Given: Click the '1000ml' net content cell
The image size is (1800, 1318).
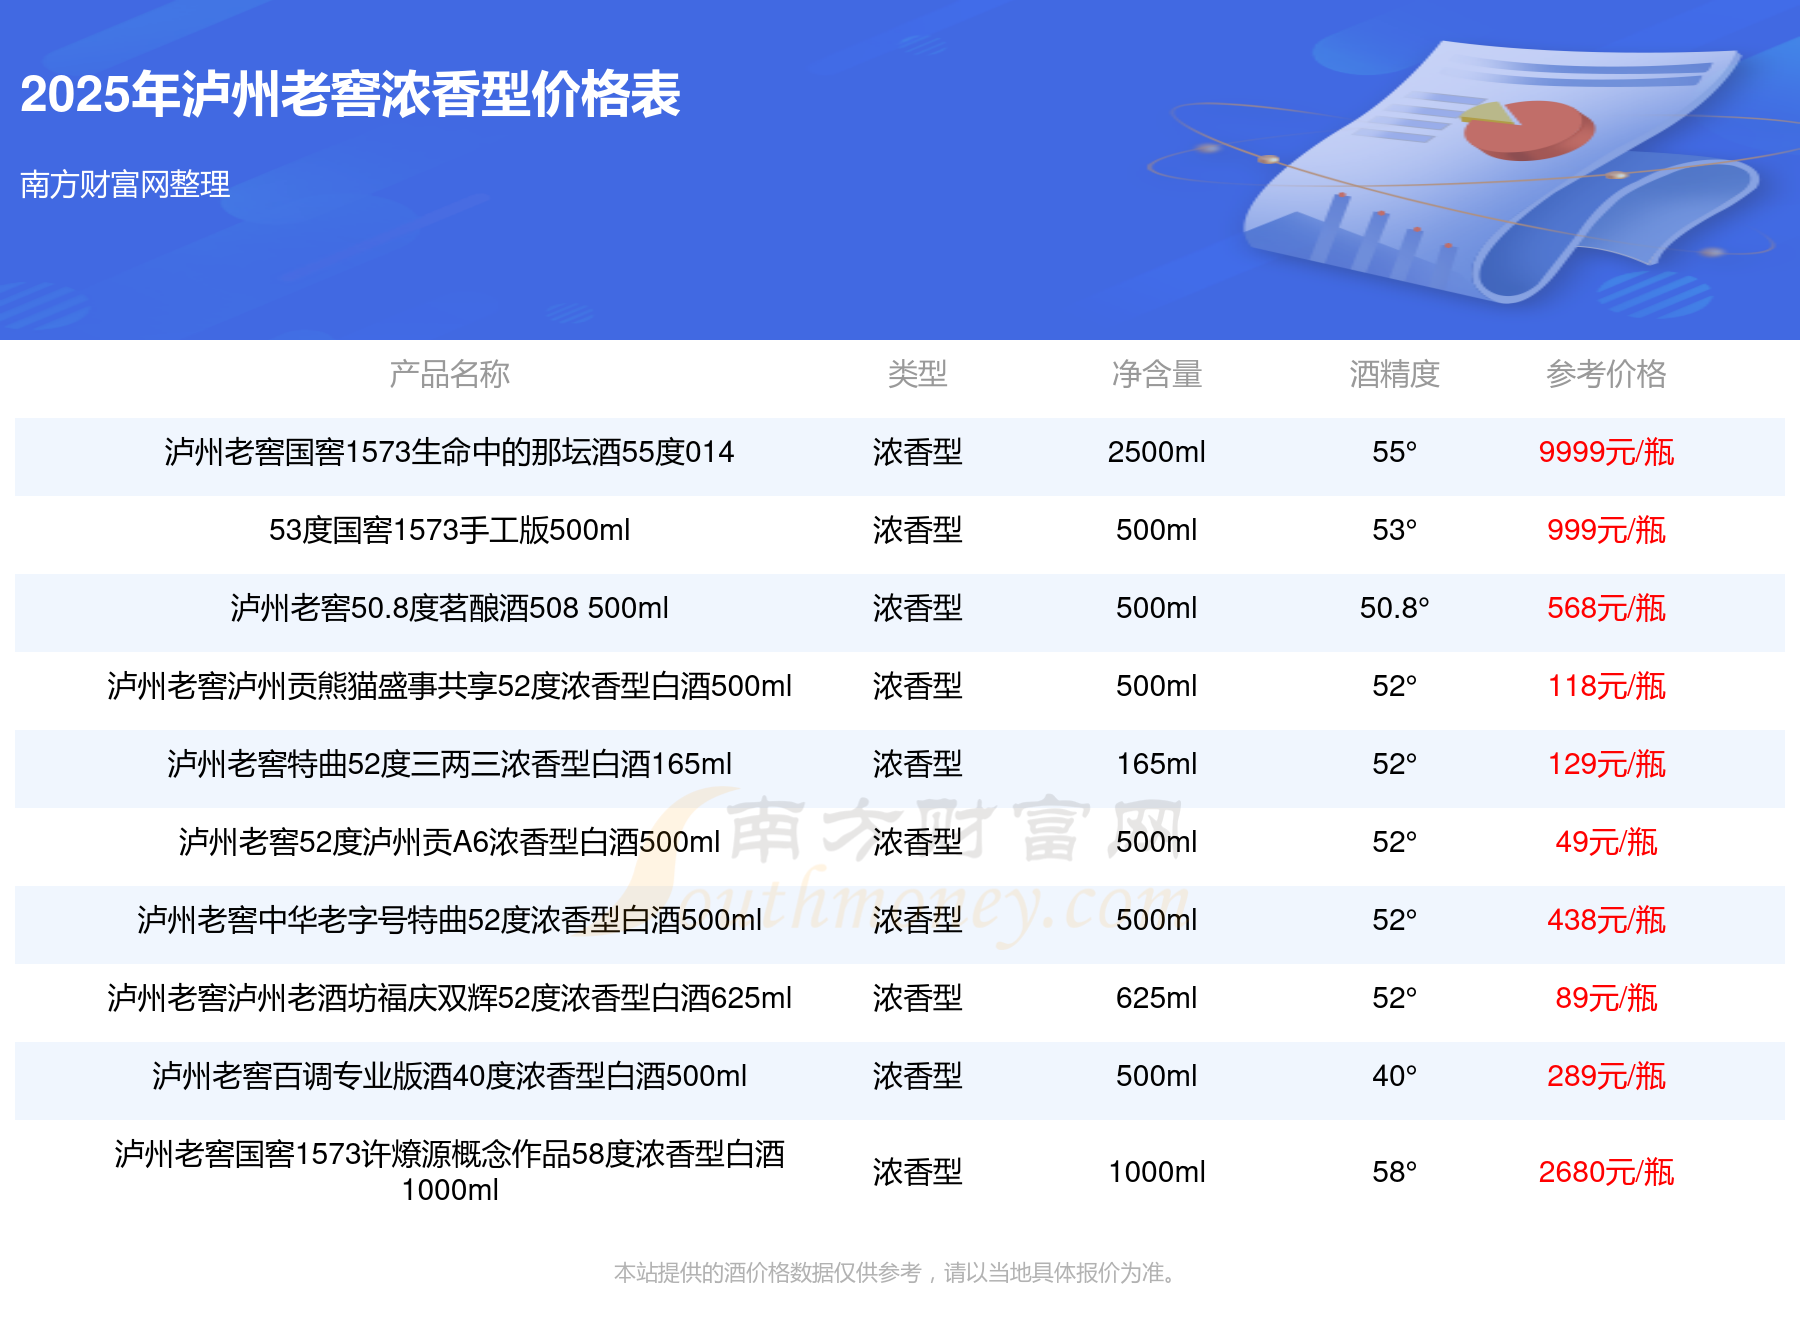Looking at the screenshot, I should coord(1157,1172).
